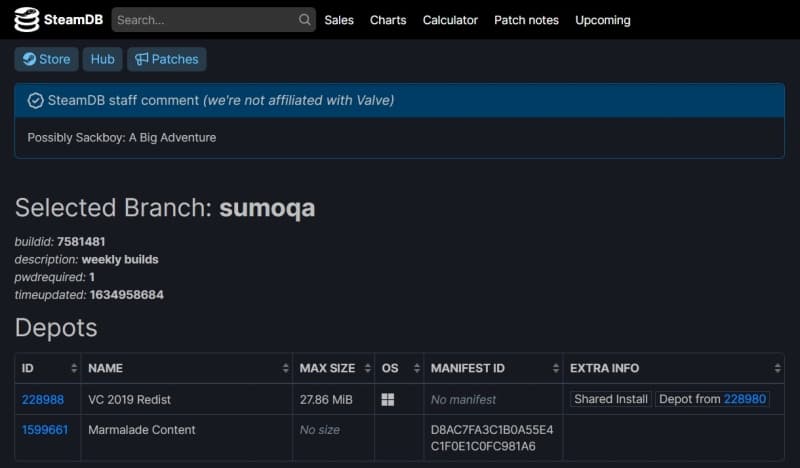Screen dimensions: 800x468
Task: Sort depots by EXTRA INFO column
Action: (x=672, y=369)
